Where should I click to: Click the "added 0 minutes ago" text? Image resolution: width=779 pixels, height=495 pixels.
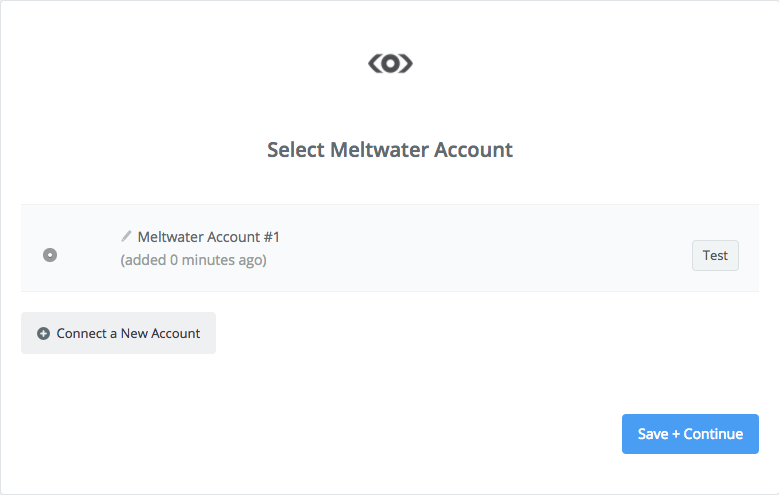click(193, 260)
